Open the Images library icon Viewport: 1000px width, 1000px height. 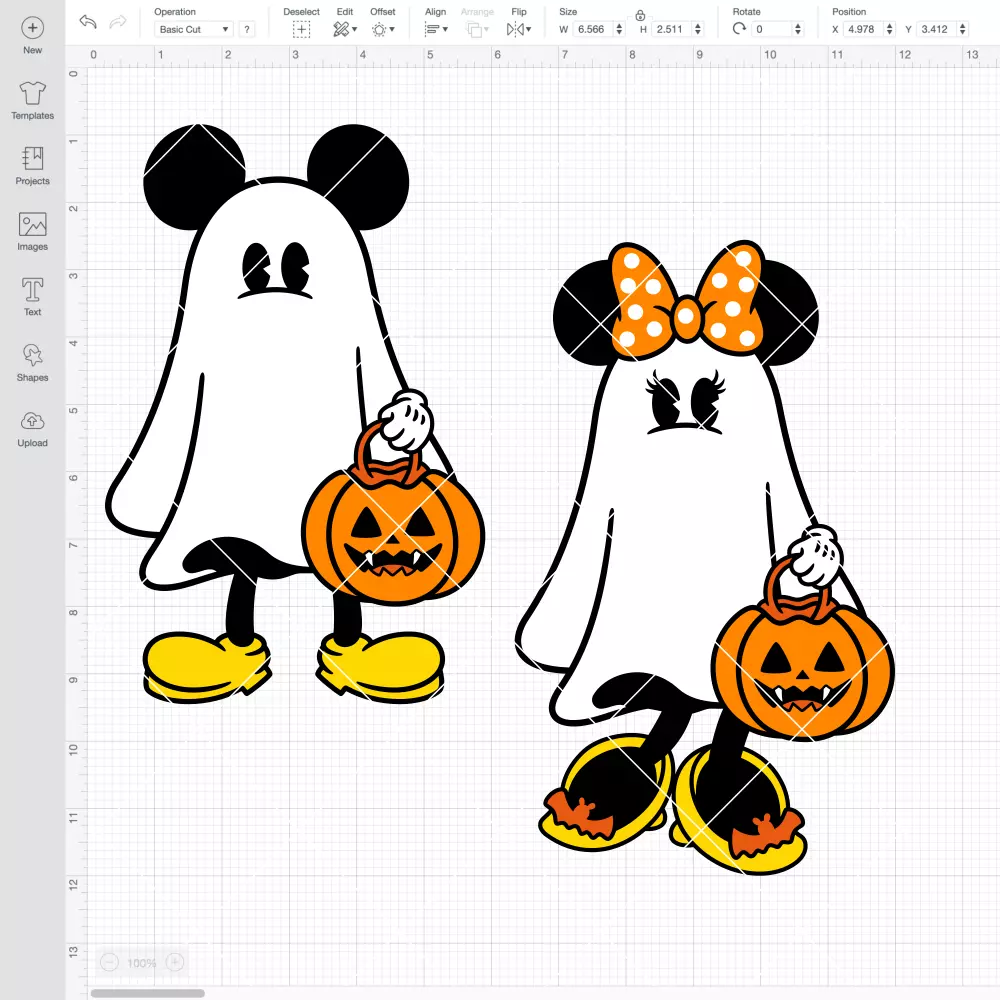coord(33,224)
